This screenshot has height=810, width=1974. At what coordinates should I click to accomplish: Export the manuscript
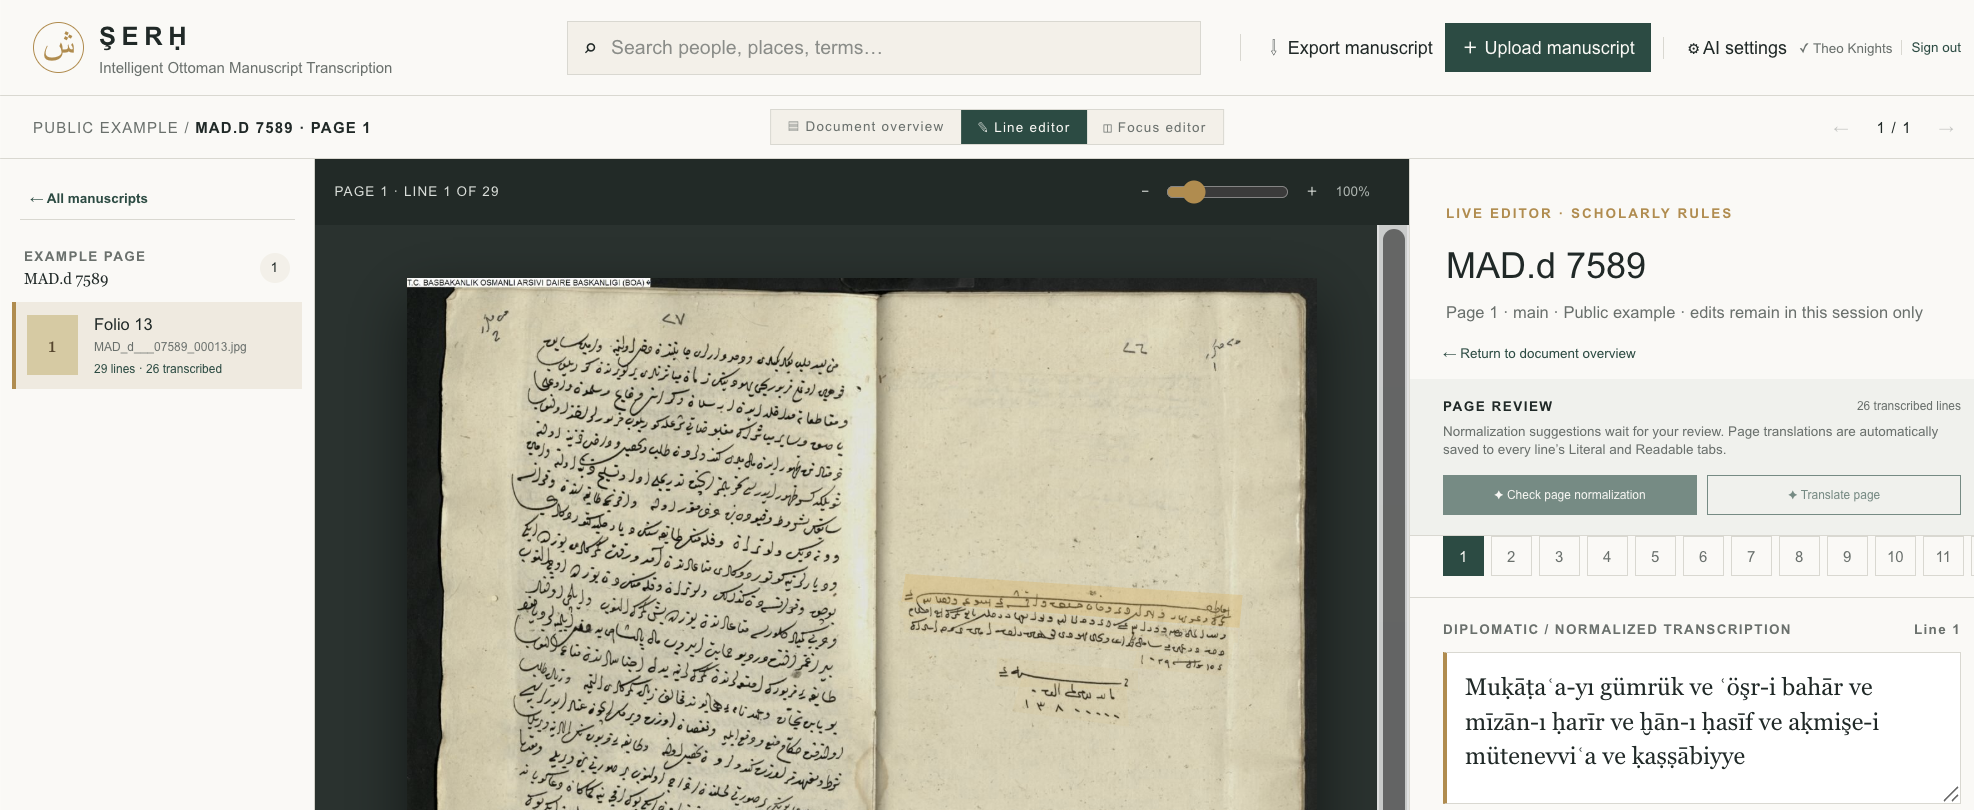click(1350, 48)
